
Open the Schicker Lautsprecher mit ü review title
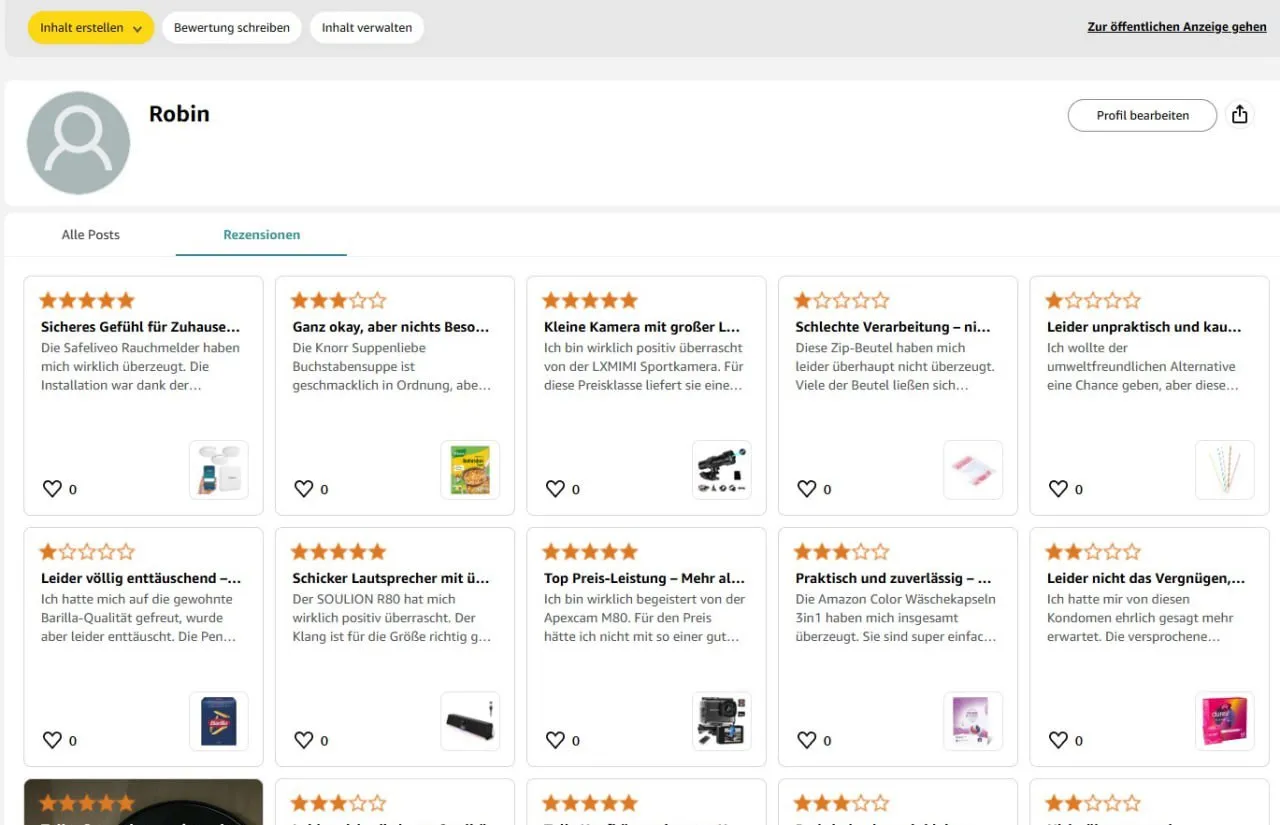[x=391, y=578]
